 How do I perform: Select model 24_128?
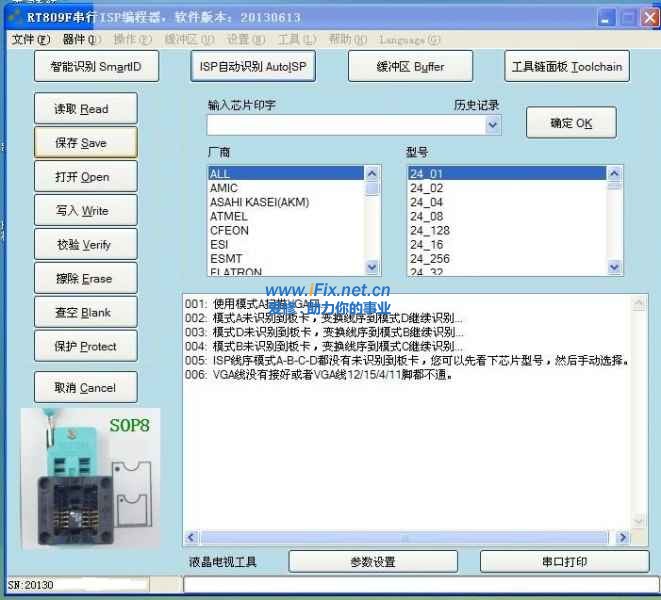point(507,230)
